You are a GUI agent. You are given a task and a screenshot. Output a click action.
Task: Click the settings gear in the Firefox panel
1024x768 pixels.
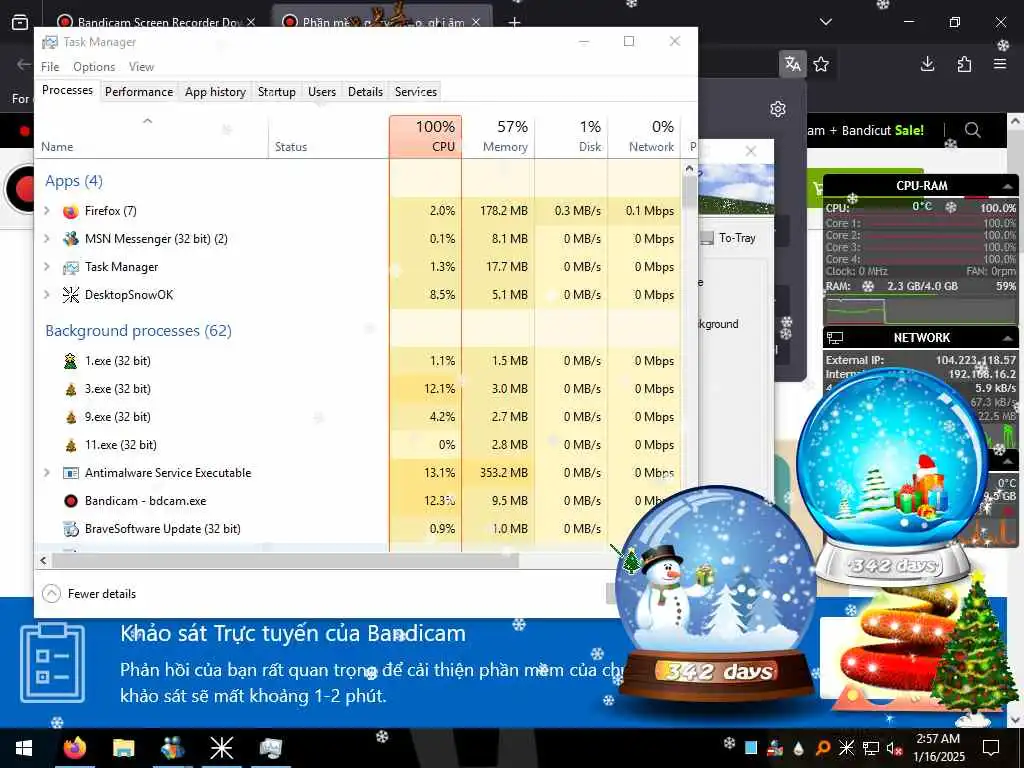[x=777, y=109]
